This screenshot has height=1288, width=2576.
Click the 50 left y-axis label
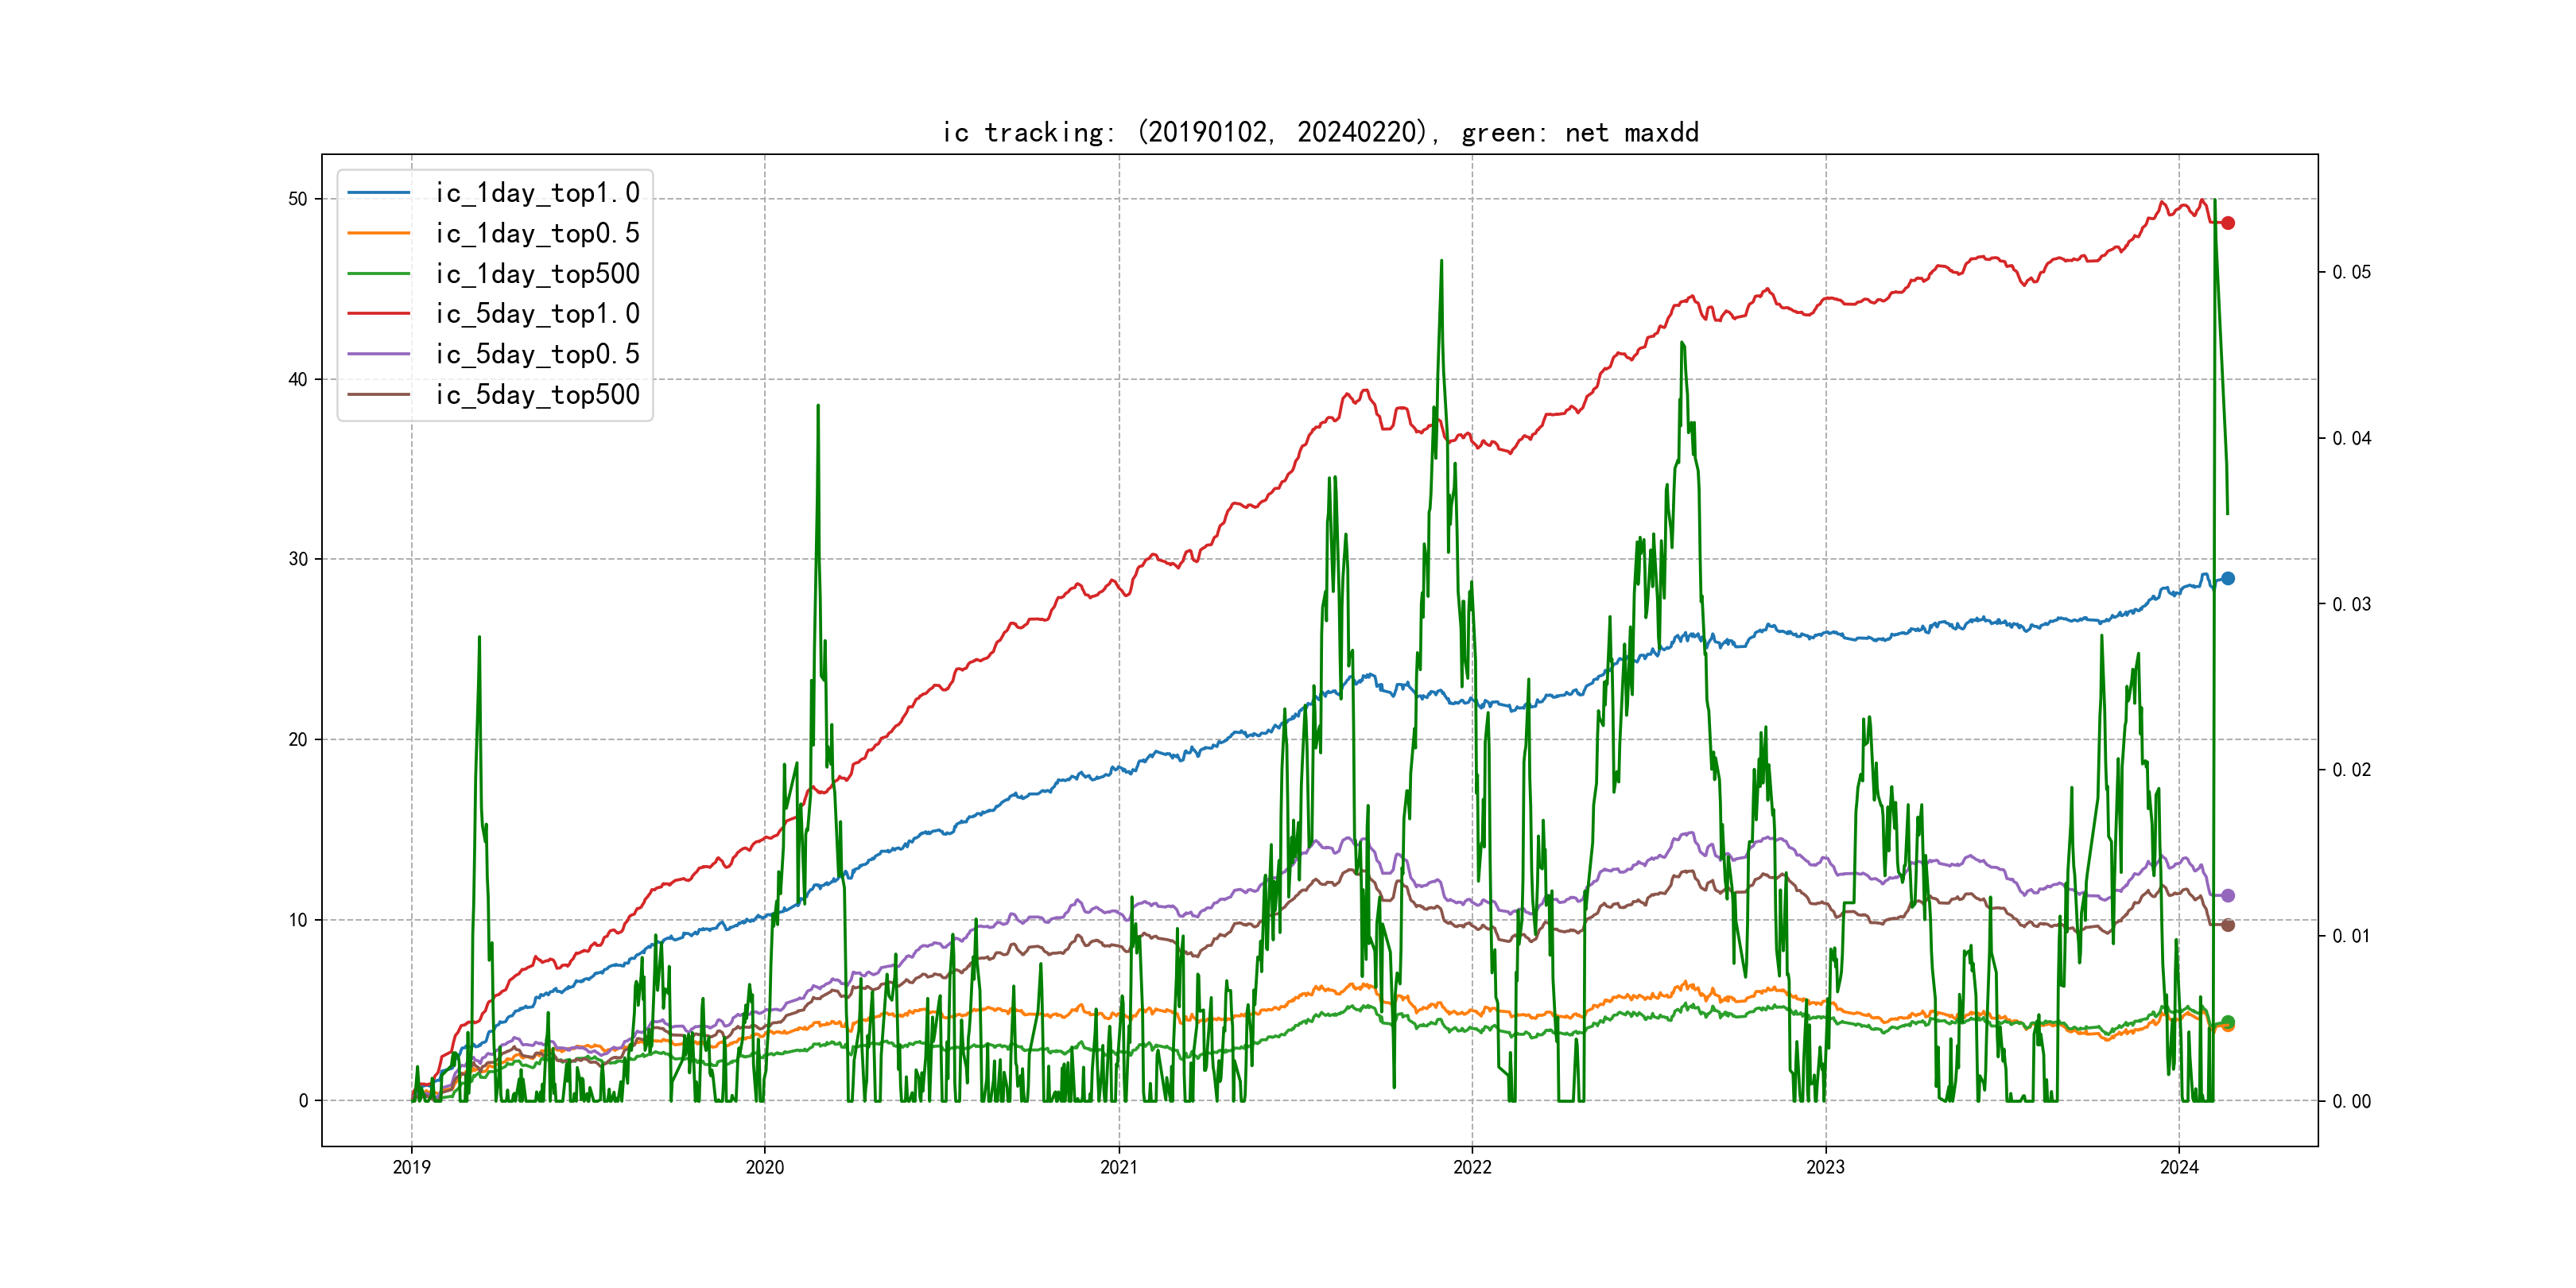tap(298, 199)
